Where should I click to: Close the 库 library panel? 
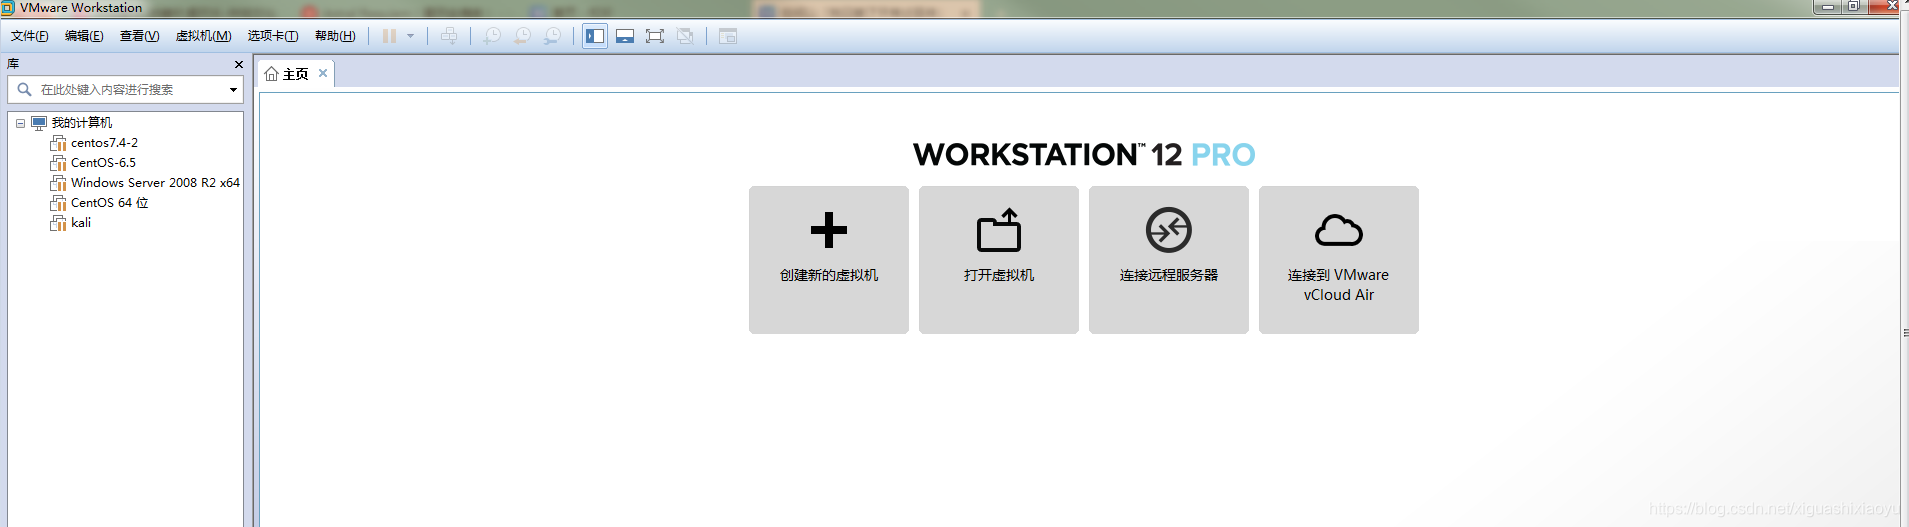pyautogui.click(x=238, y=64)
